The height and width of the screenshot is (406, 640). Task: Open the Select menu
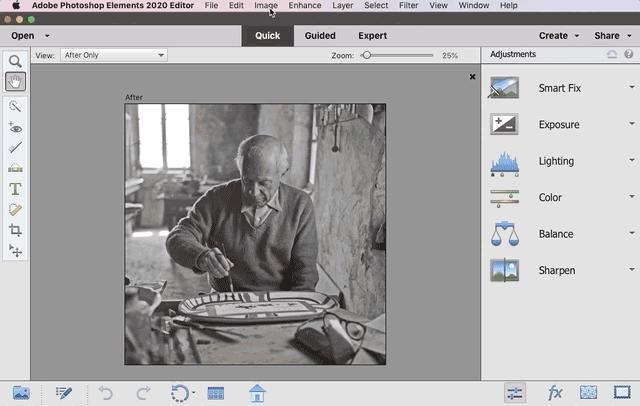376,5
